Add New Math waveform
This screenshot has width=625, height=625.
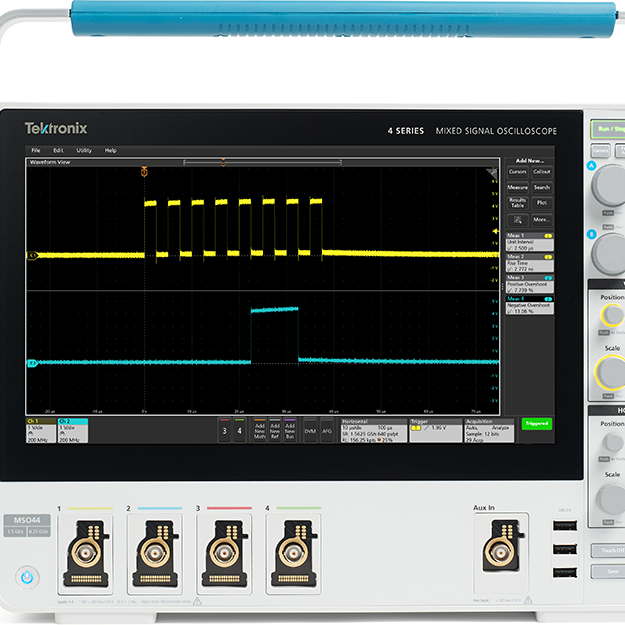[259, 430]
